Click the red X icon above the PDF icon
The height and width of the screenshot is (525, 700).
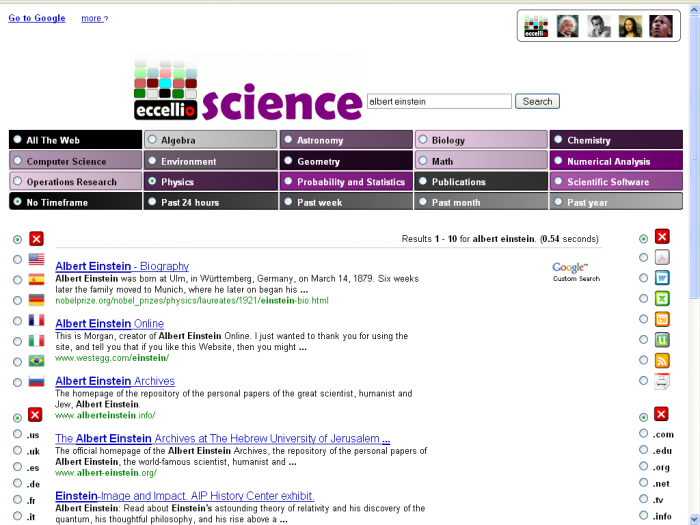point(662,237)
